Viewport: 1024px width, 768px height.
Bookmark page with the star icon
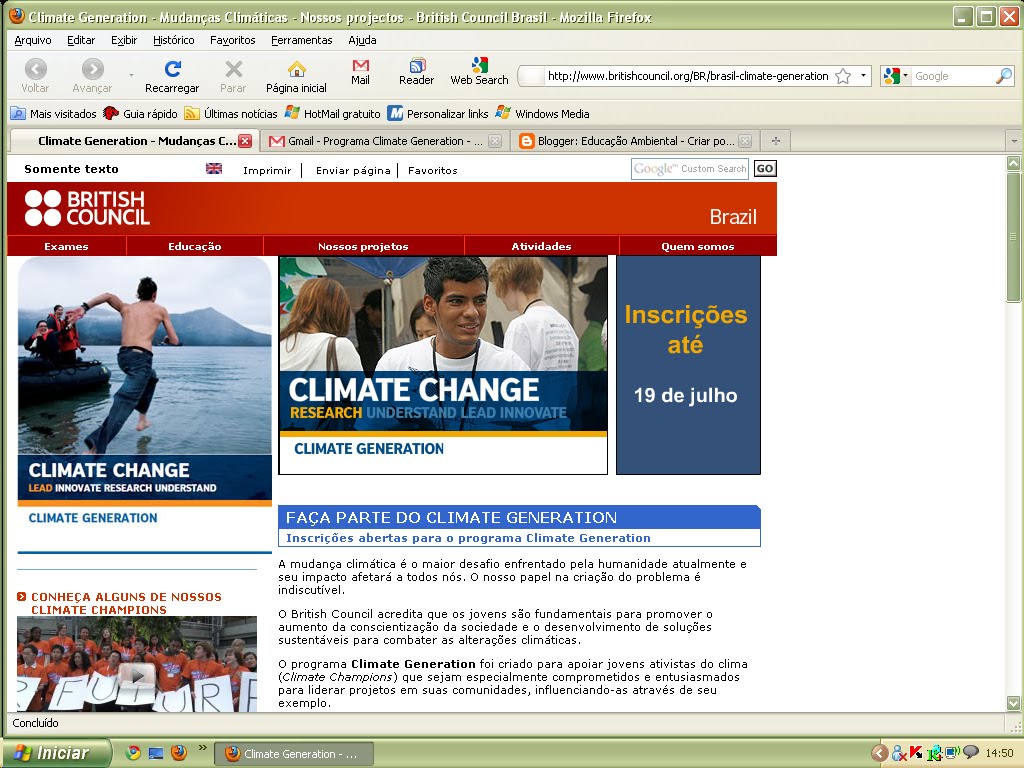click(x=843, y=76)
